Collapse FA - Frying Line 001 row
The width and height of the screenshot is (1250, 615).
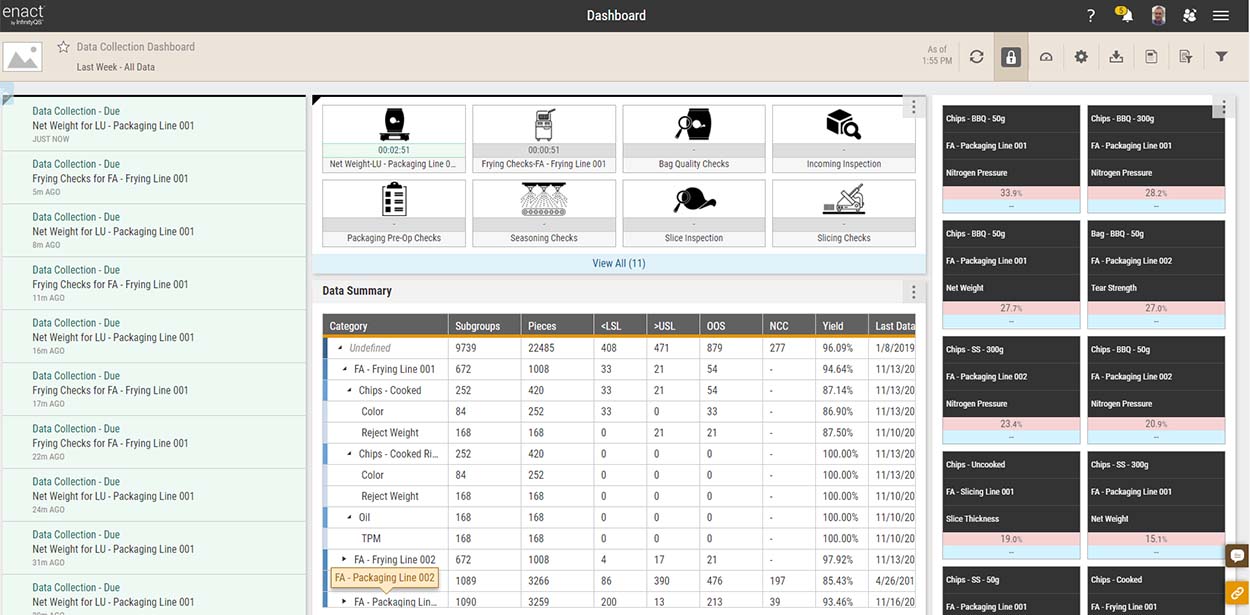click(345, 369)
